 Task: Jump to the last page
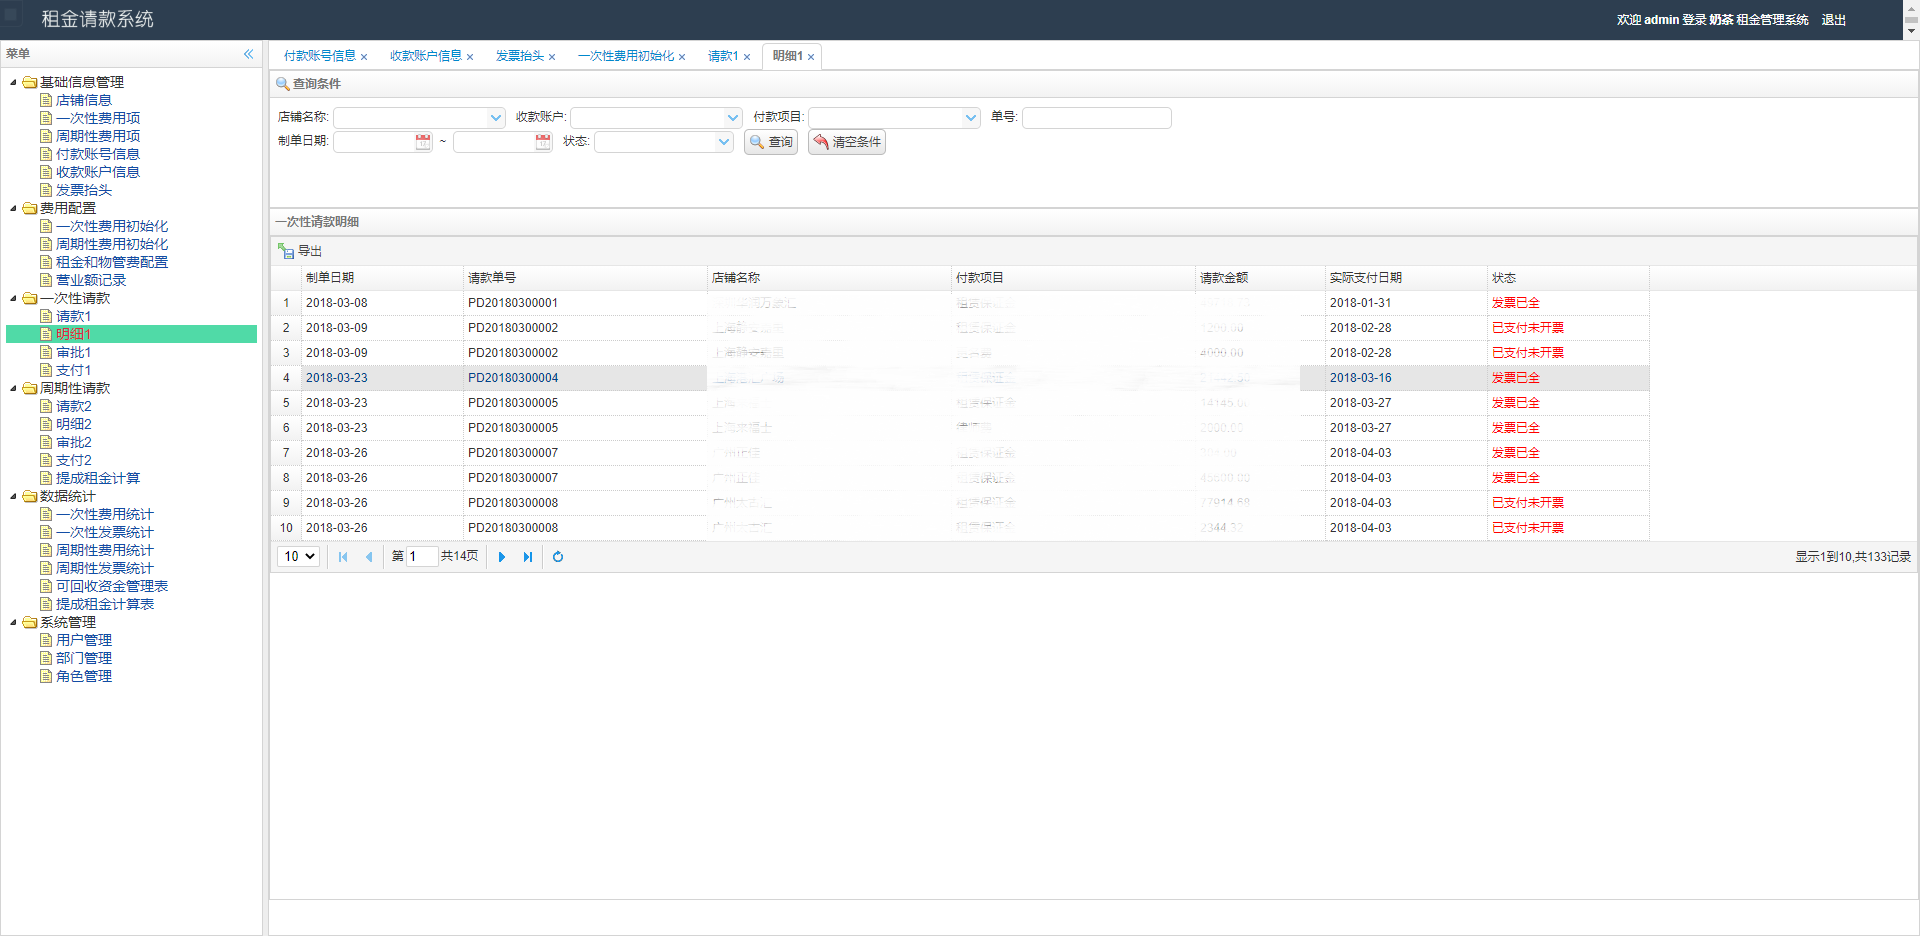pos(528,557)
